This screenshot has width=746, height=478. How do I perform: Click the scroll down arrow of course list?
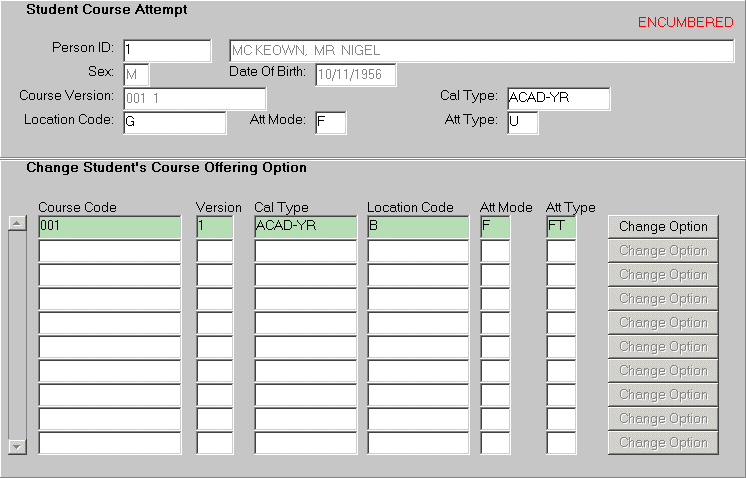tap(17, 446)
